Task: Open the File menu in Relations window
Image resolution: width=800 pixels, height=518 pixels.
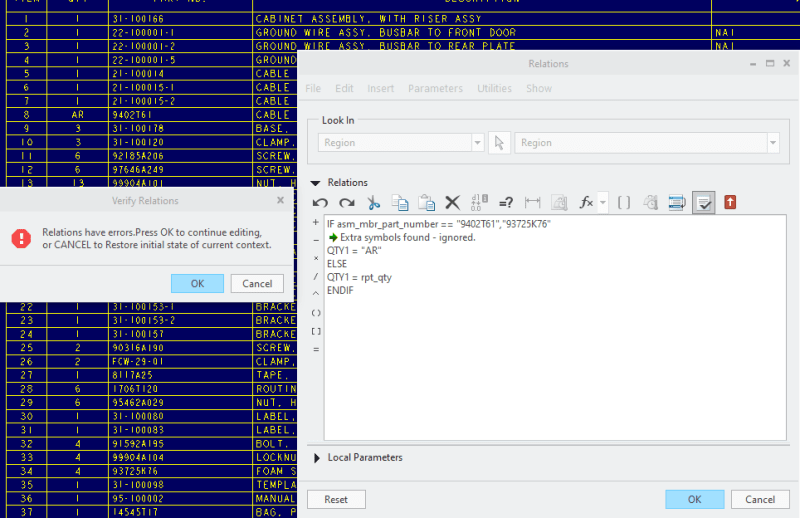Action: tap(313, 88)
